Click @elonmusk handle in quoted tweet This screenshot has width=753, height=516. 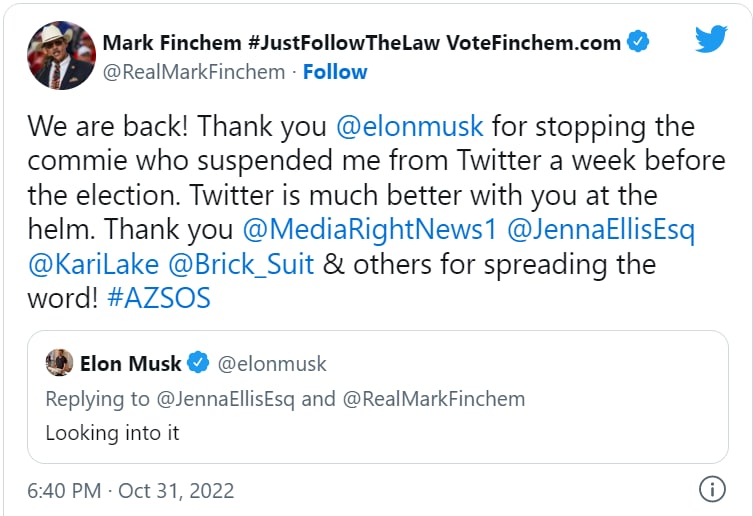coord(272,363)
